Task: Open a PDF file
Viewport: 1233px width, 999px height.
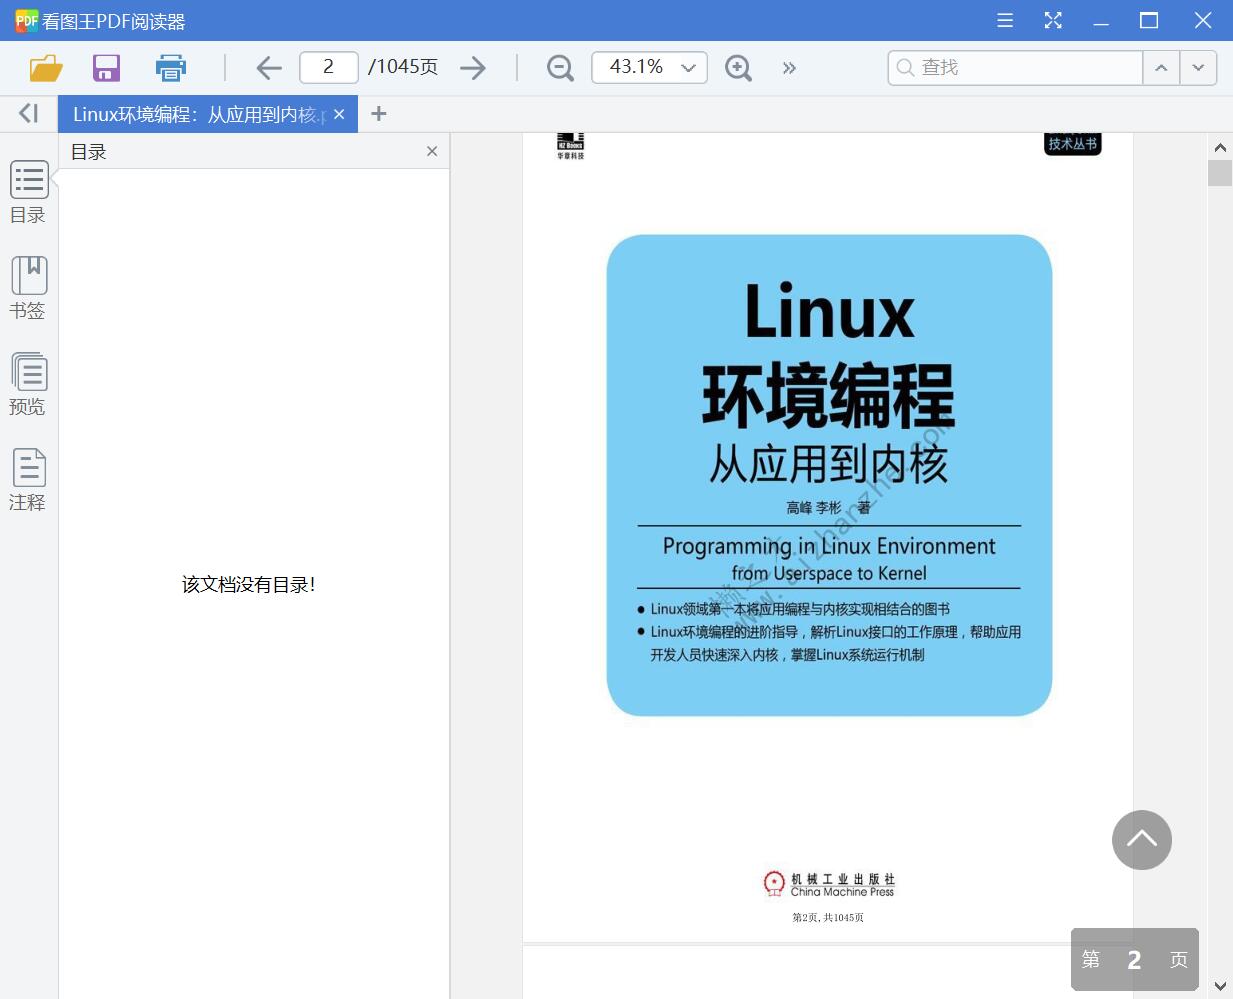Action: (x=45, y=67)
